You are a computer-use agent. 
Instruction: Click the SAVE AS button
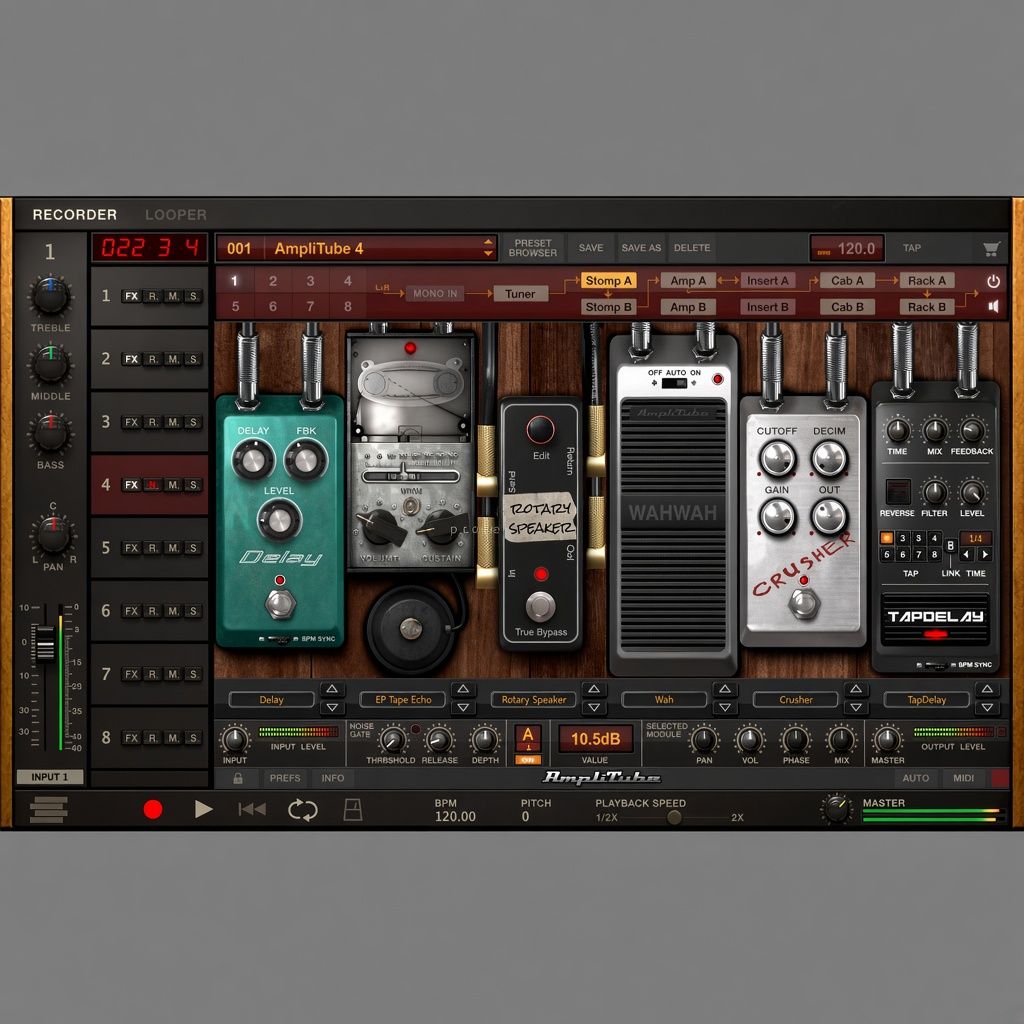pyautogui.click(x=641, y=248)
